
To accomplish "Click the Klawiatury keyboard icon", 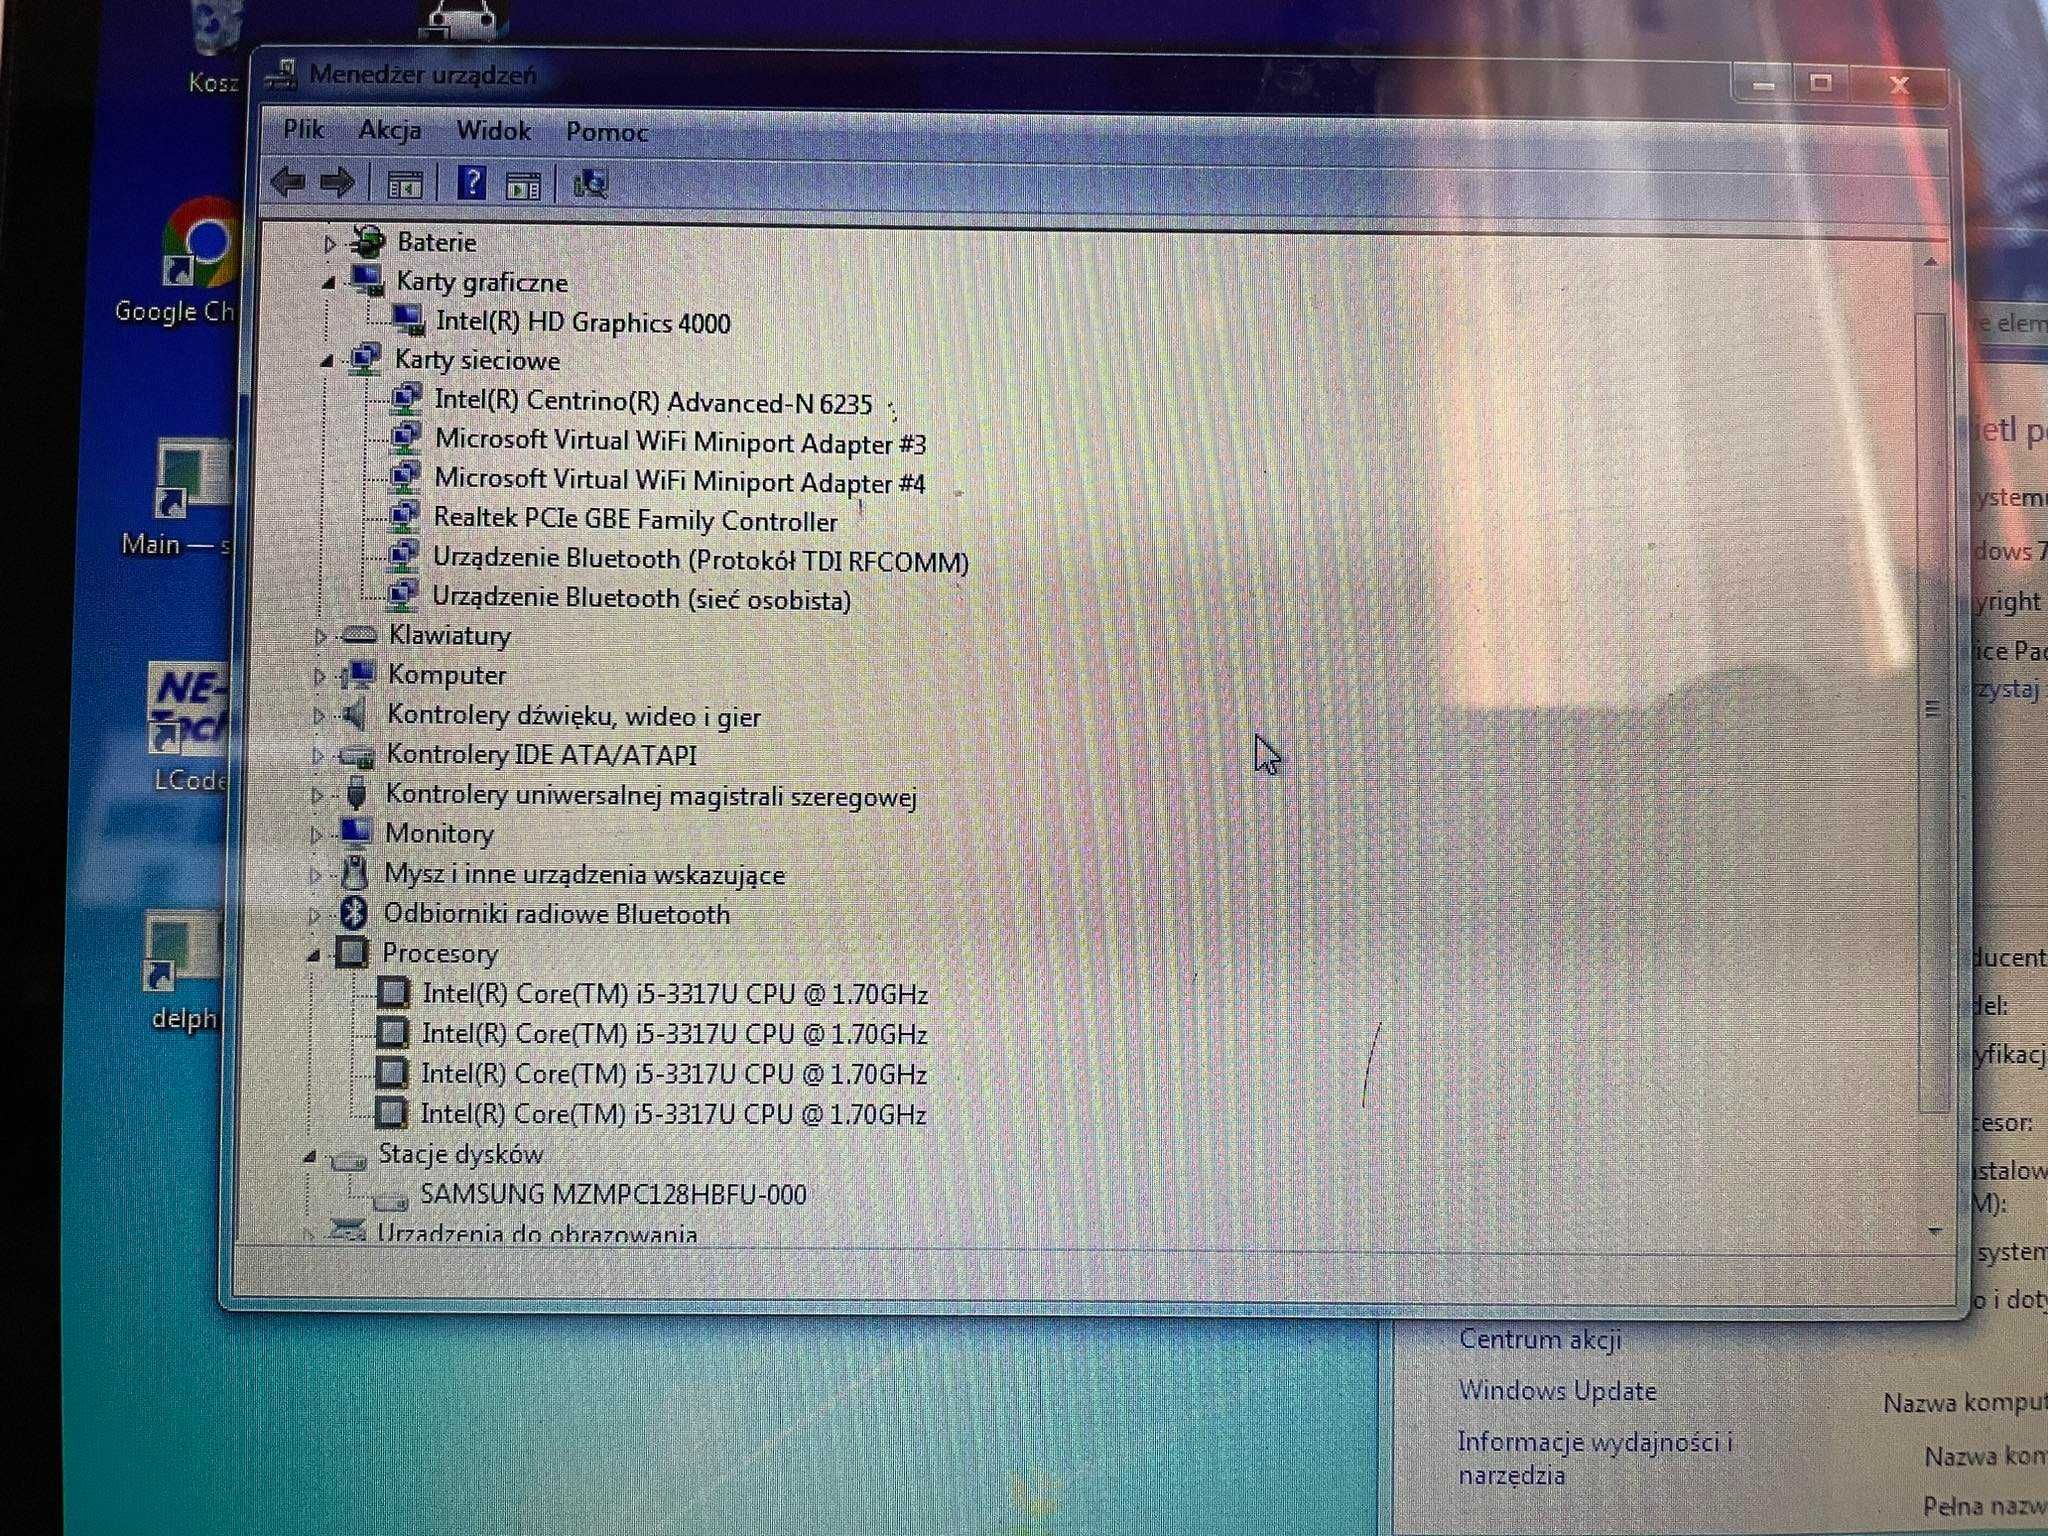I will click(x=358, y=634).
